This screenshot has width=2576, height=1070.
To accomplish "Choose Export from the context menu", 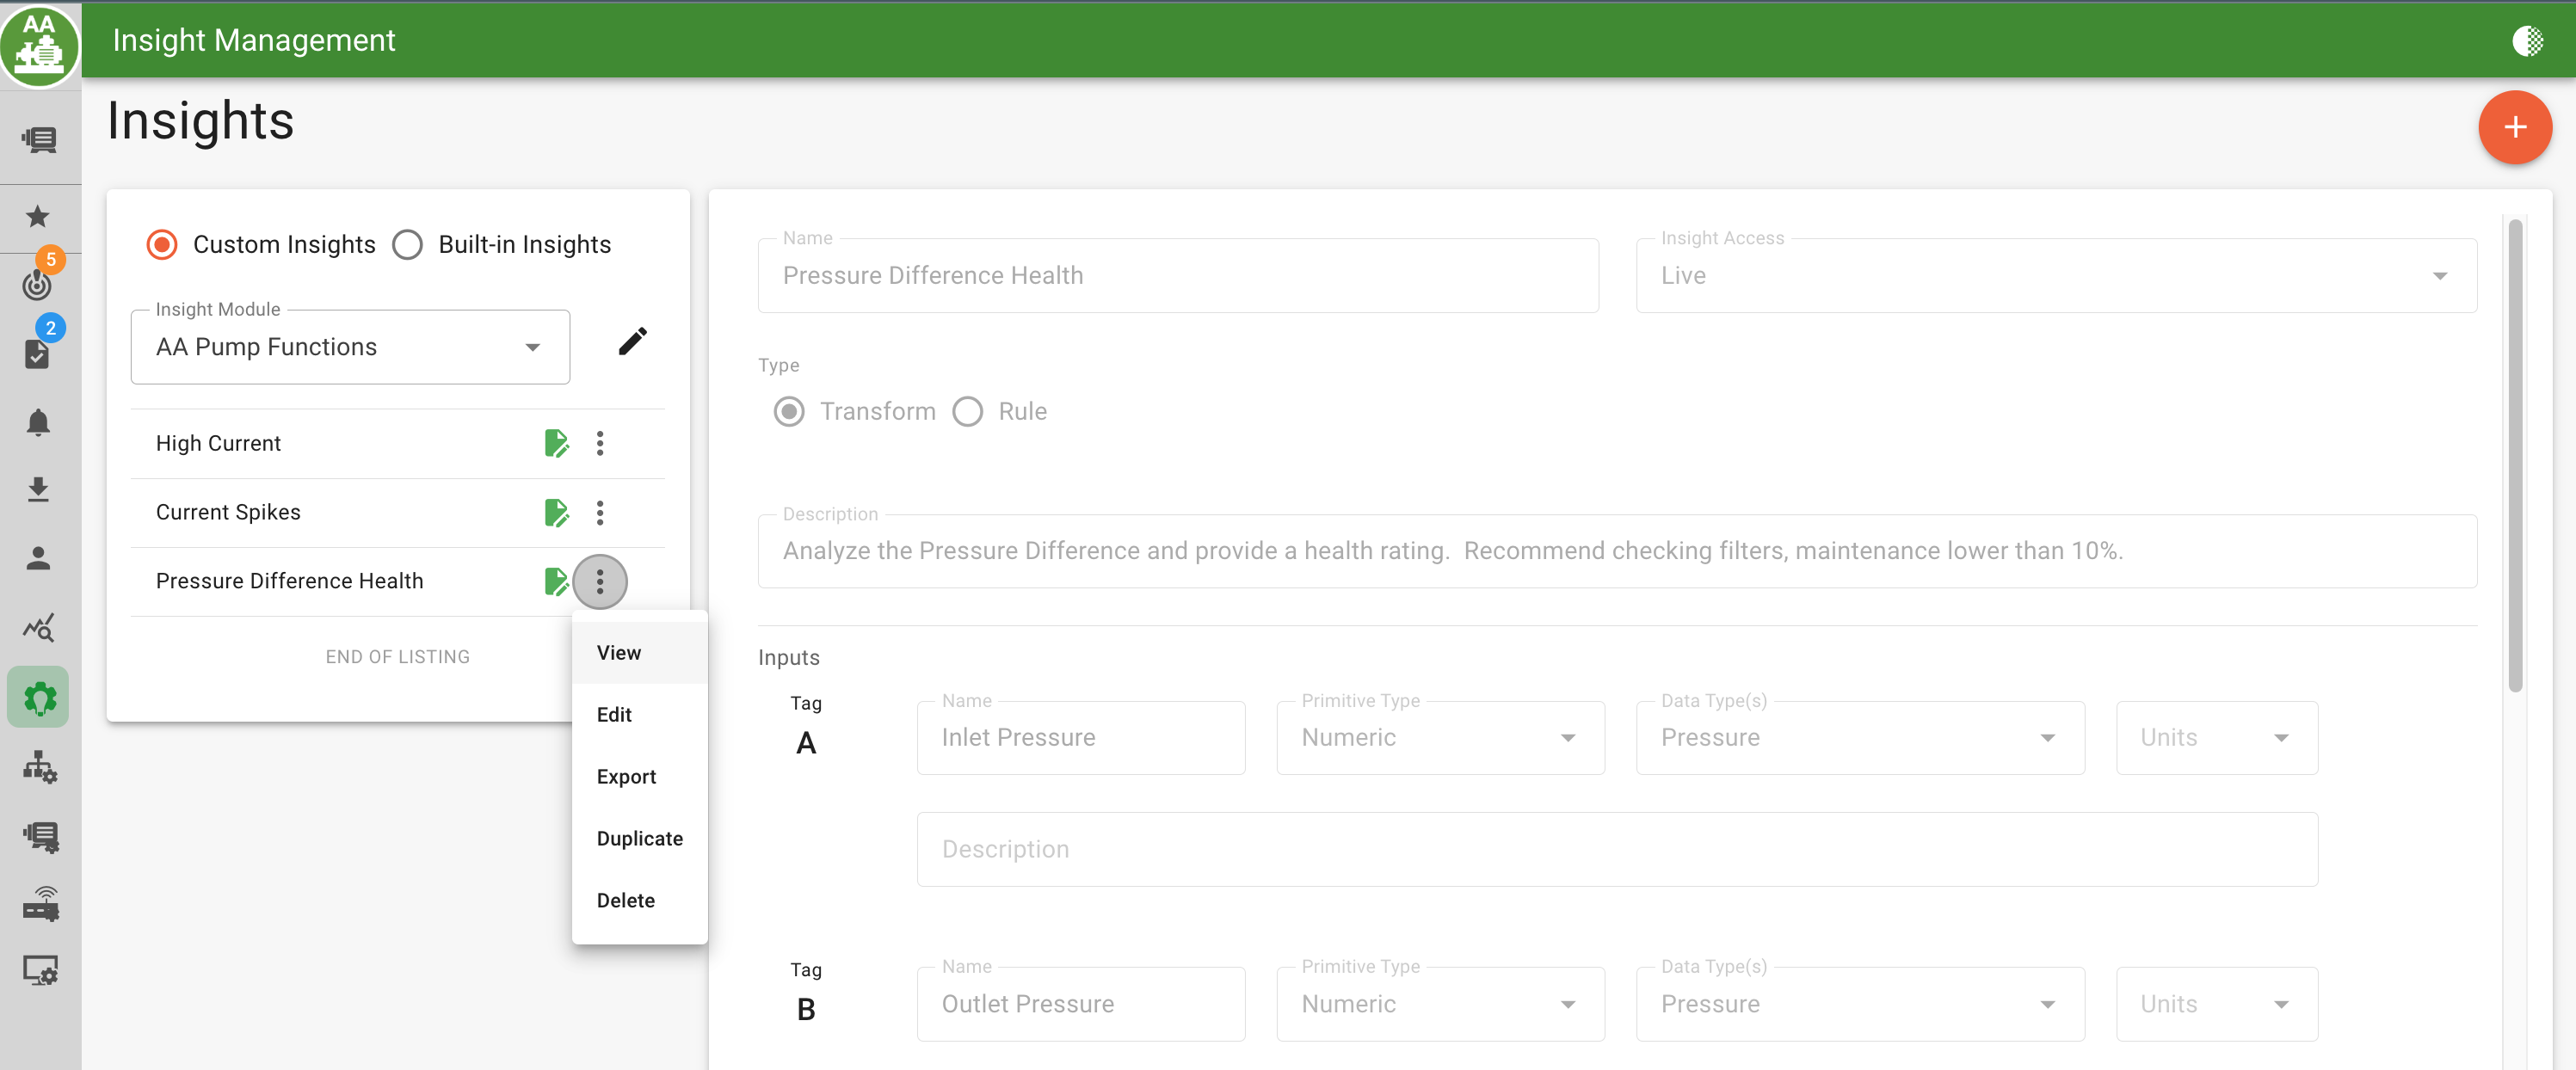I will pos(626,776).
